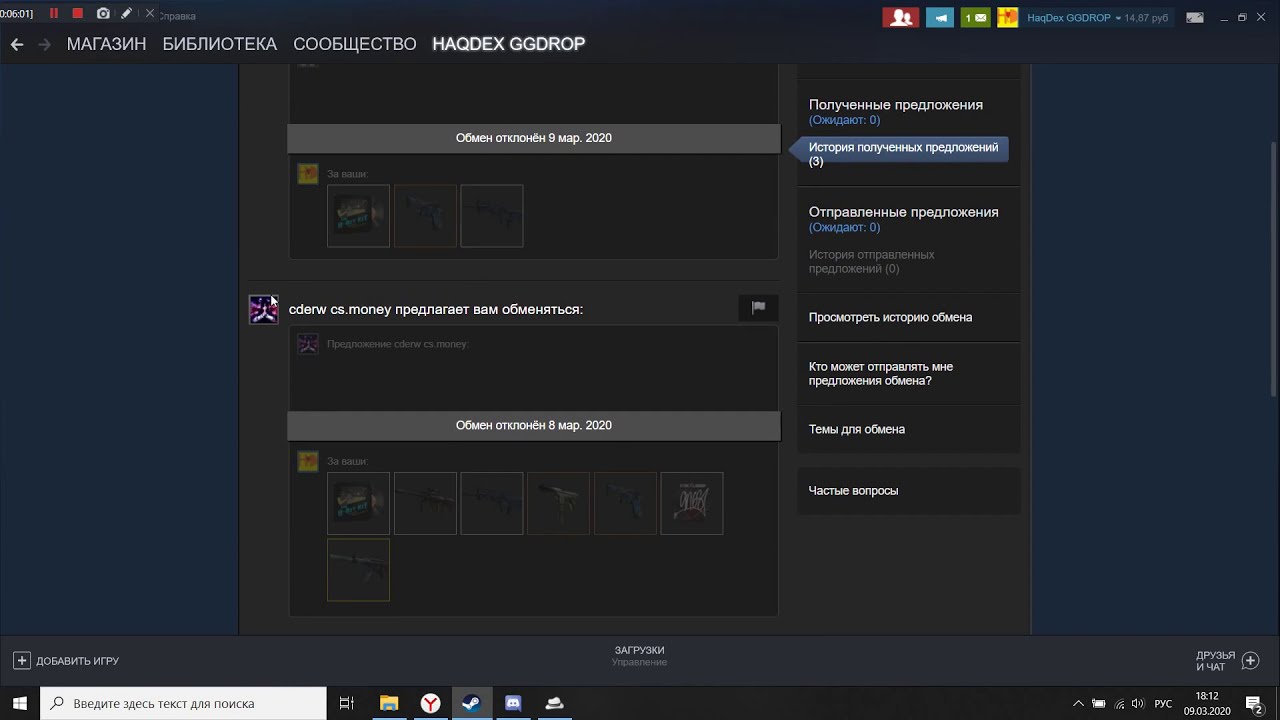Screen dimensions: 1280x720
Task: Open the green inbox notifications envelope
Action: [x=976, y=17]
